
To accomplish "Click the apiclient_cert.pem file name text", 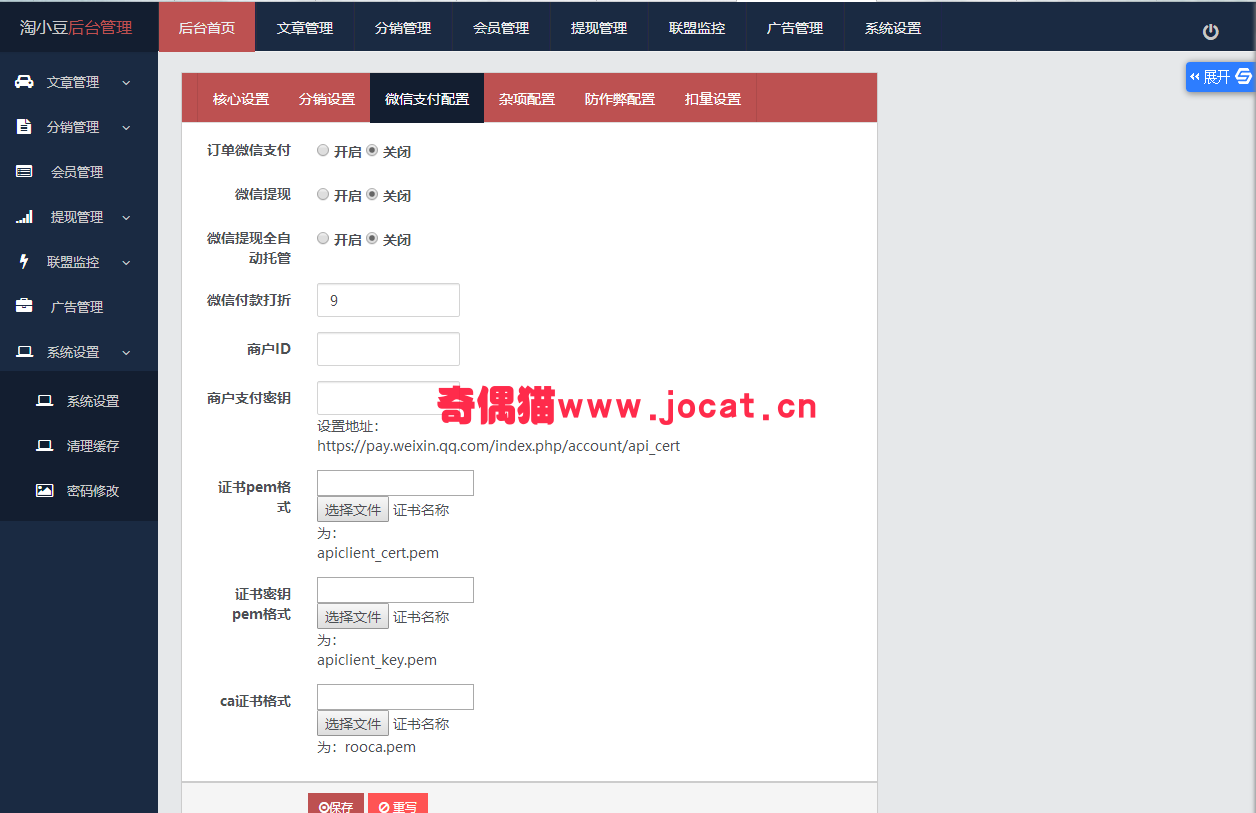I will pyautogui.click(x=378, y=553).
